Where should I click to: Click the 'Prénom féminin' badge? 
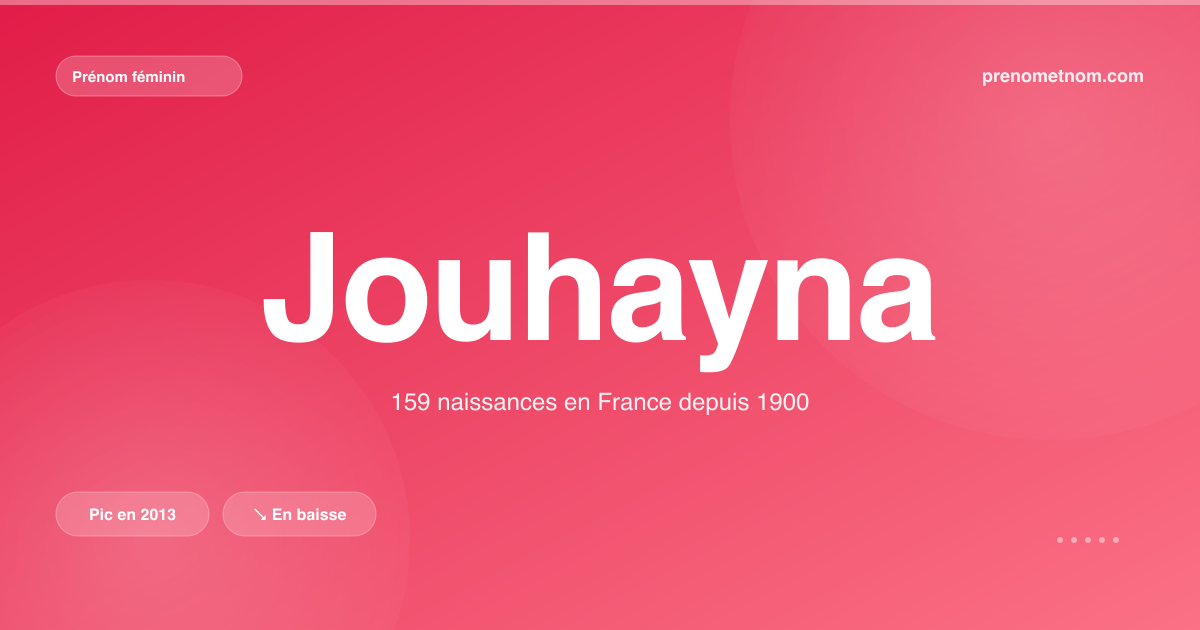[x=149, y=76]
